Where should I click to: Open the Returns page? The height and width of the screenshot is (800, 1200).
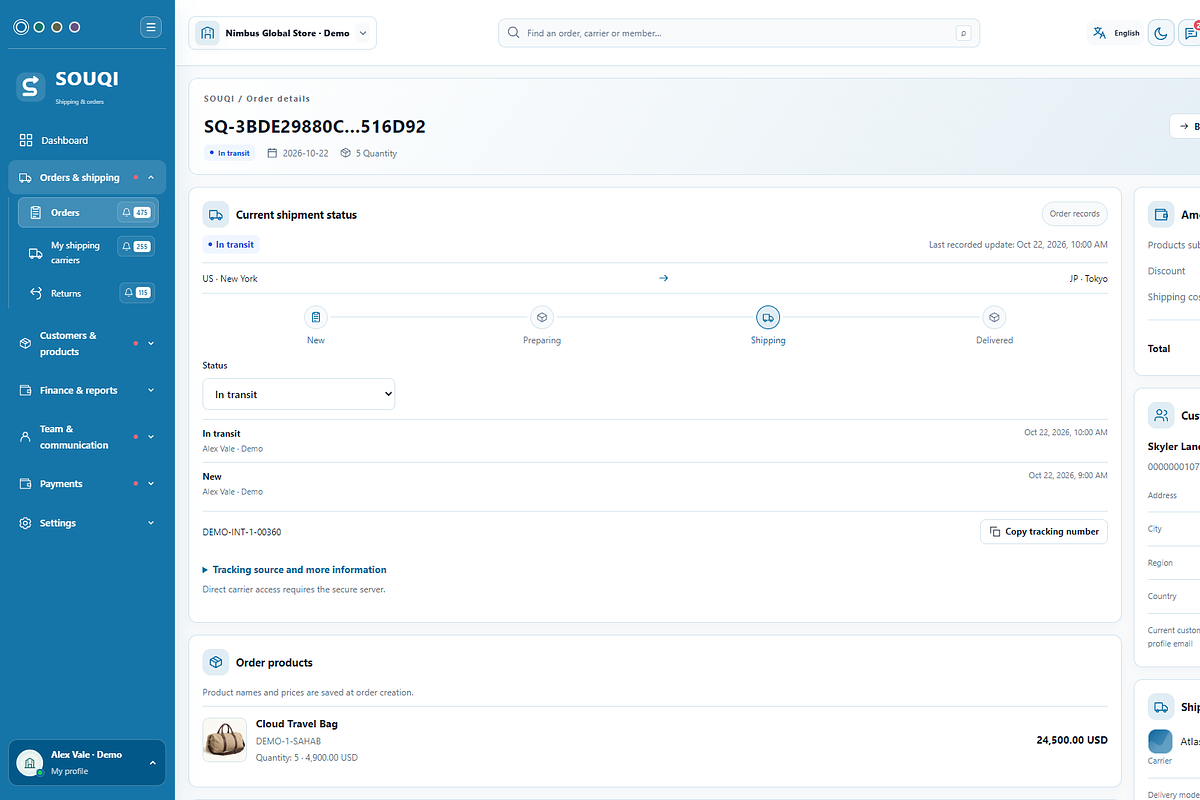88,293
